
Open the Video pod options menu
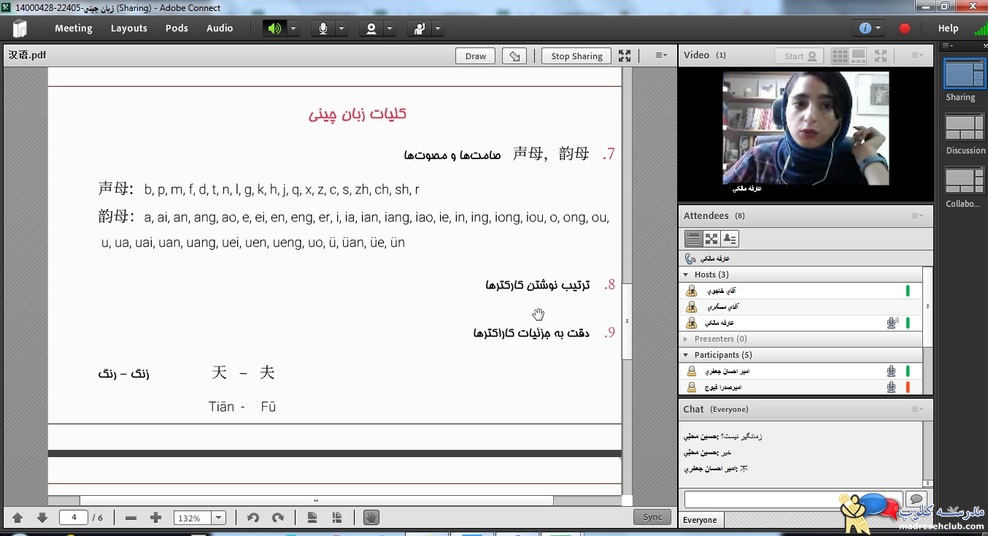[x=917, y=55]
